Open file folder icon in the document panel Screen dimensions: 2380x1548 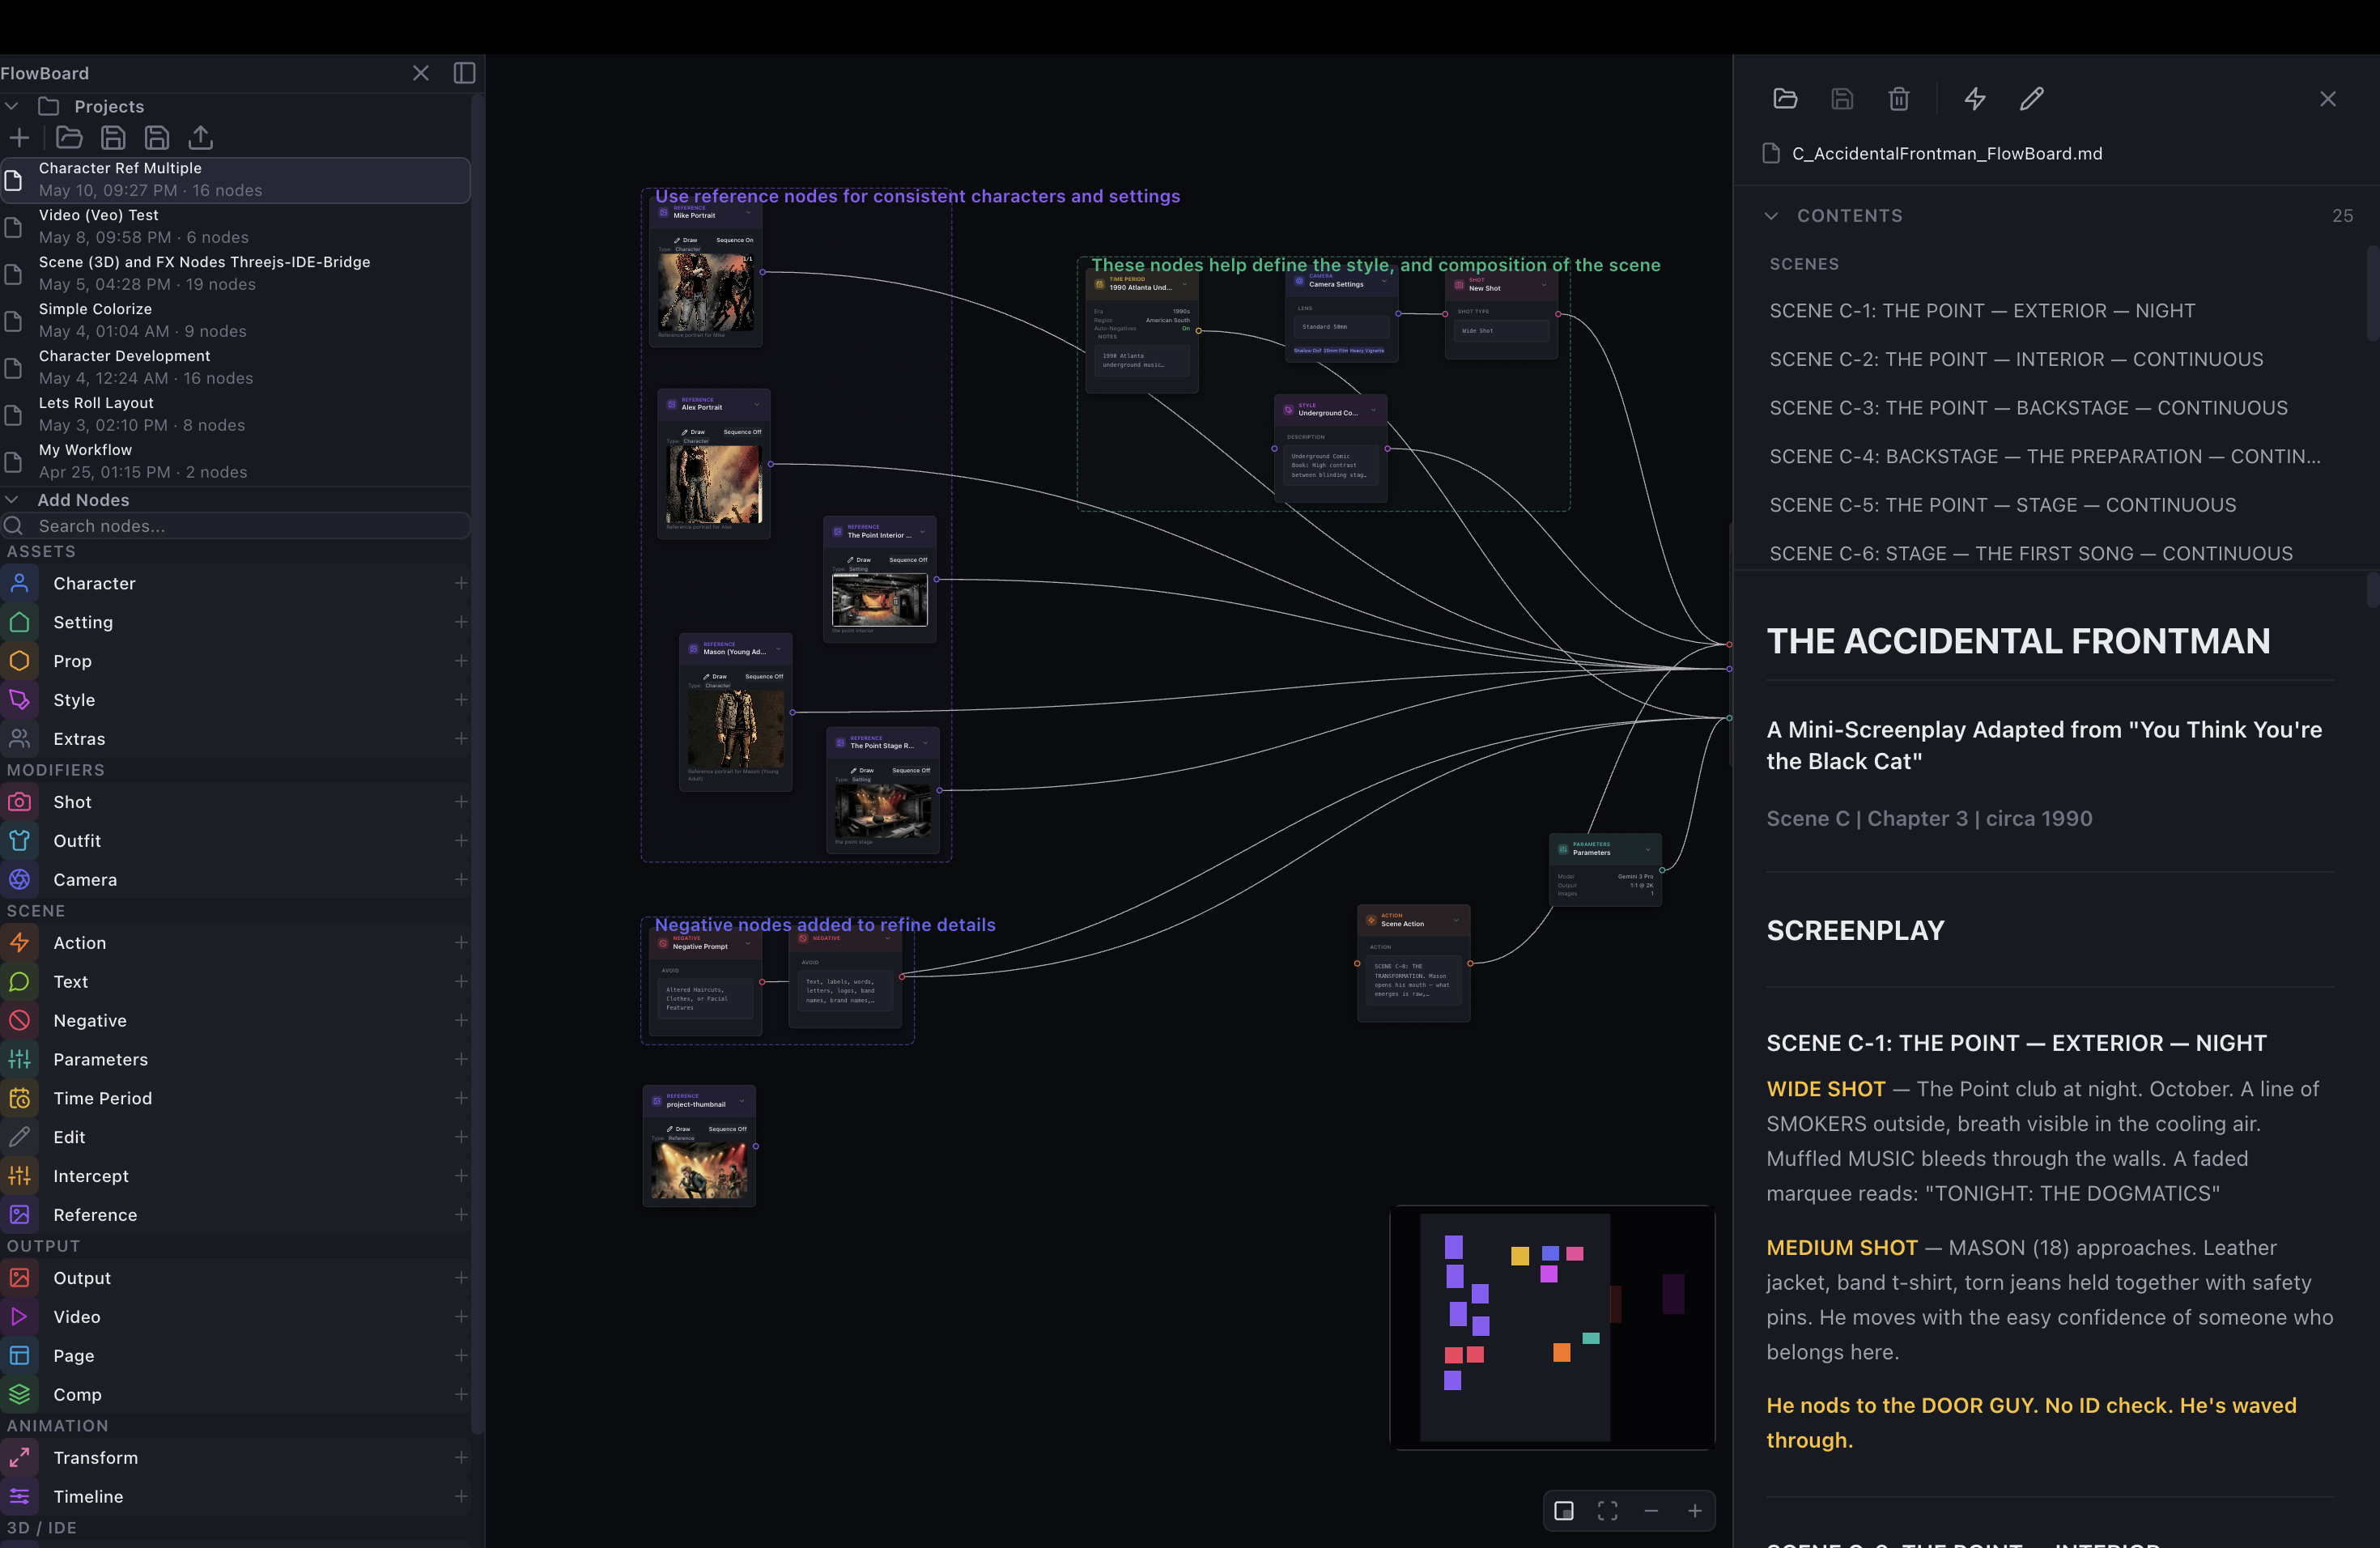pos(1785,98)
